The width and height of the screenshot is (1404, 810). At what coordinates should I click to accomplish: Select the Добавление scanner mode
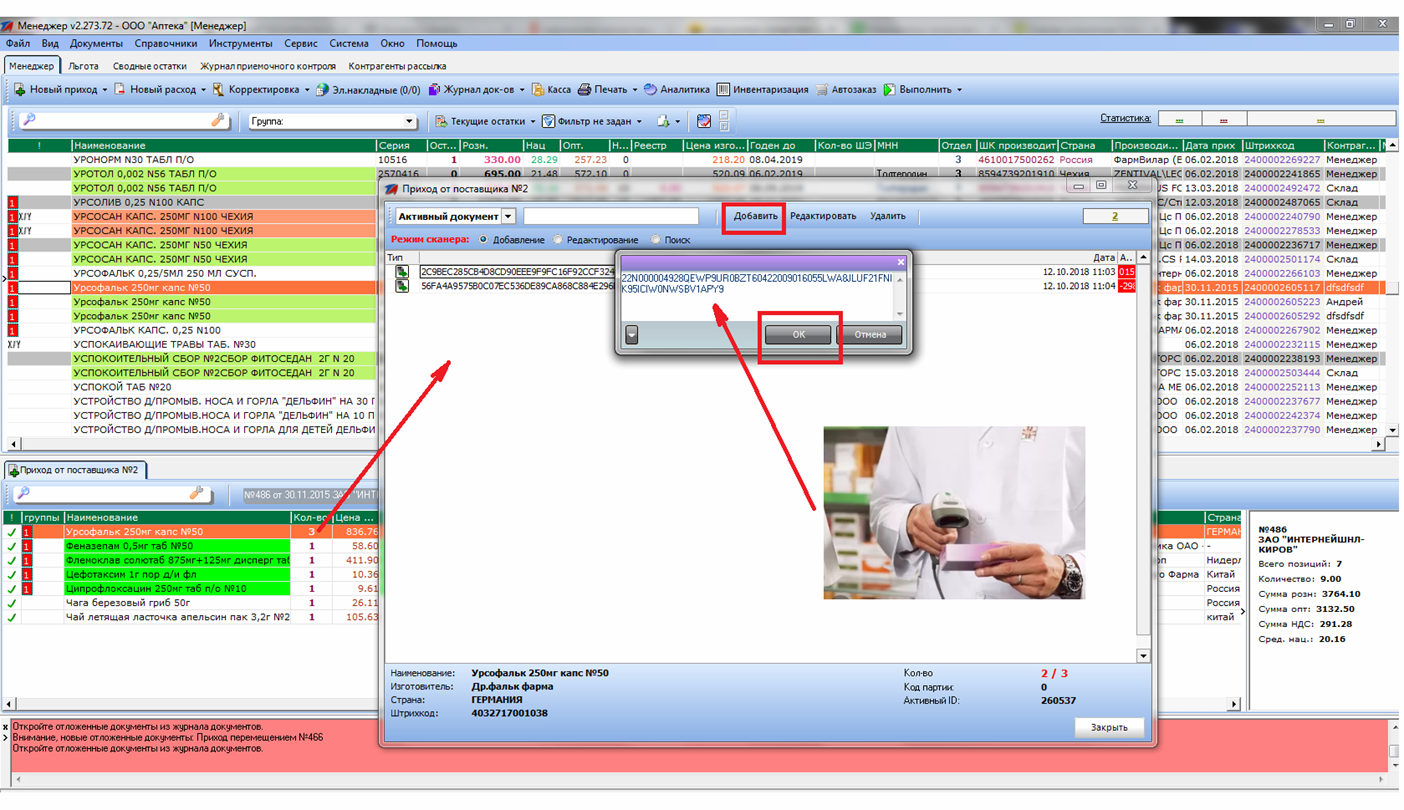(x=484, y=240)
